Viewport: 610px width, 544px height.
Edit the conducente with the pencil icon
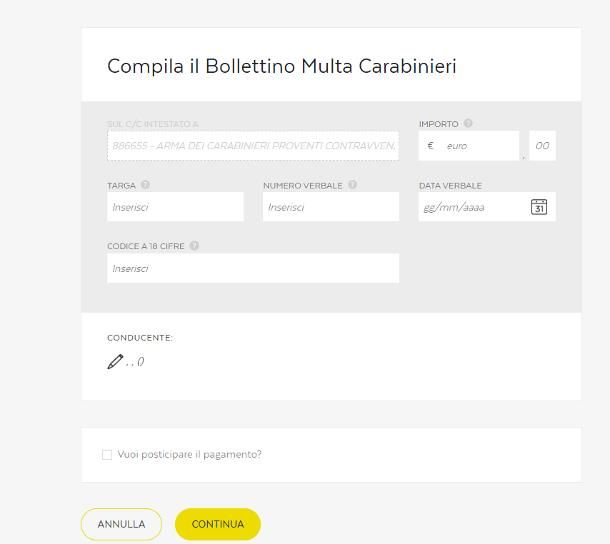click(115, 362)
